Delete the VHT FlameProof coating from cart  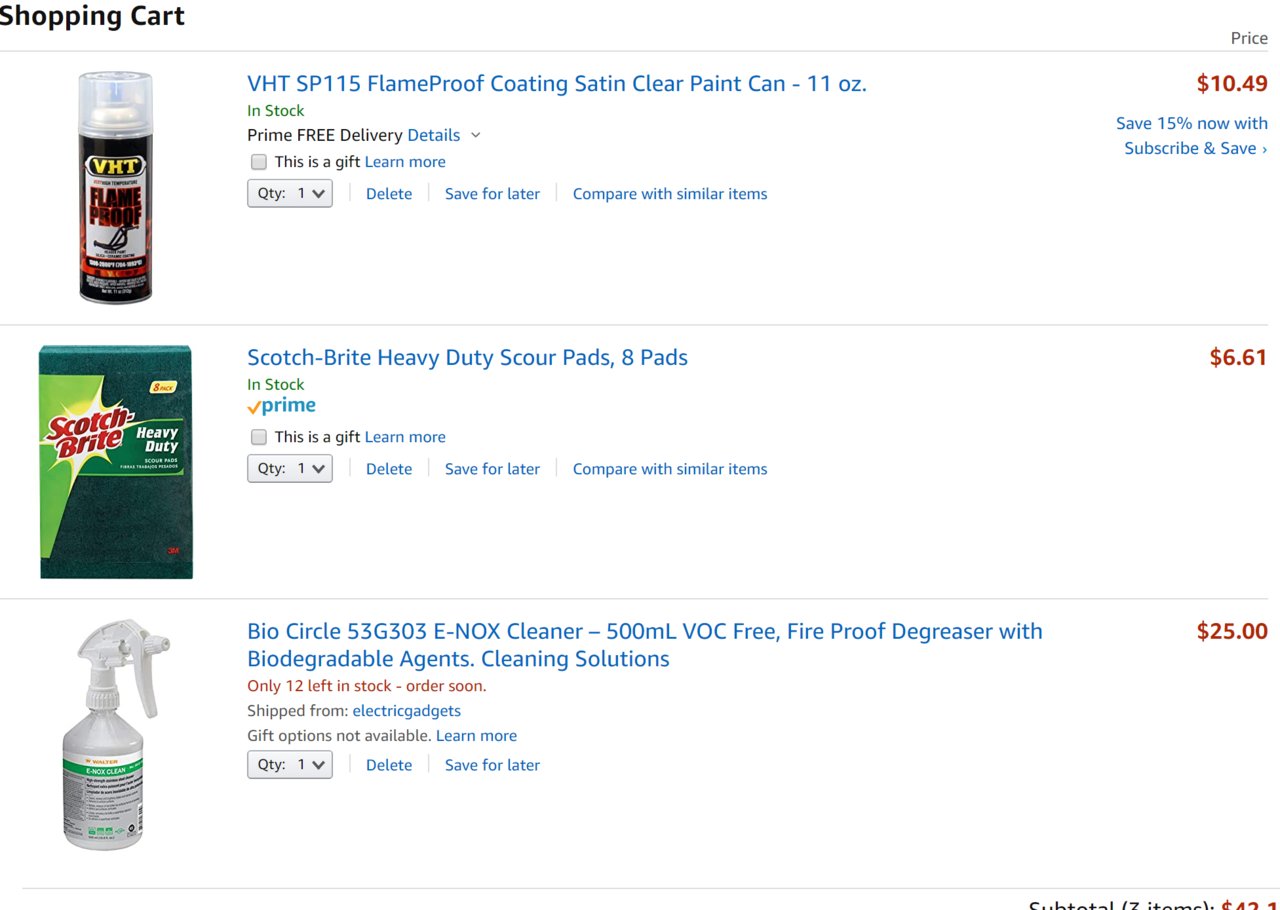(389, 194)
